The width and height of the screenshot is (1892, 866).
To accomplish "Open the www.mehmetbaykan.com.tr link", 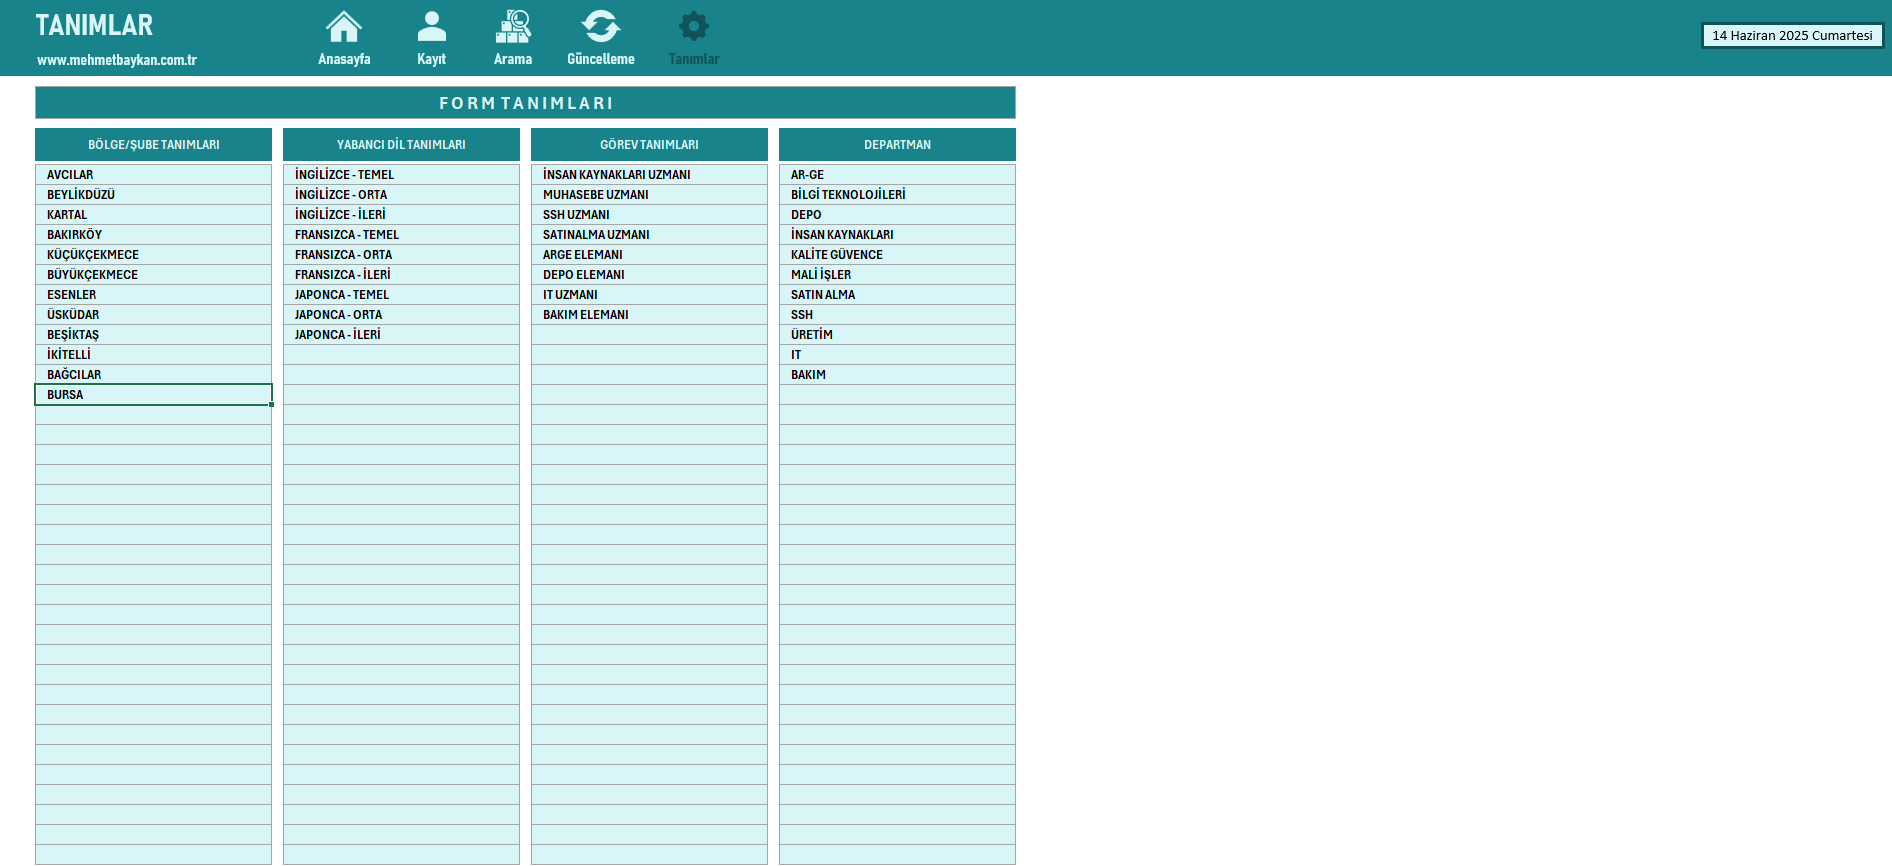I will pyautogui.click(x=117, y=60).
